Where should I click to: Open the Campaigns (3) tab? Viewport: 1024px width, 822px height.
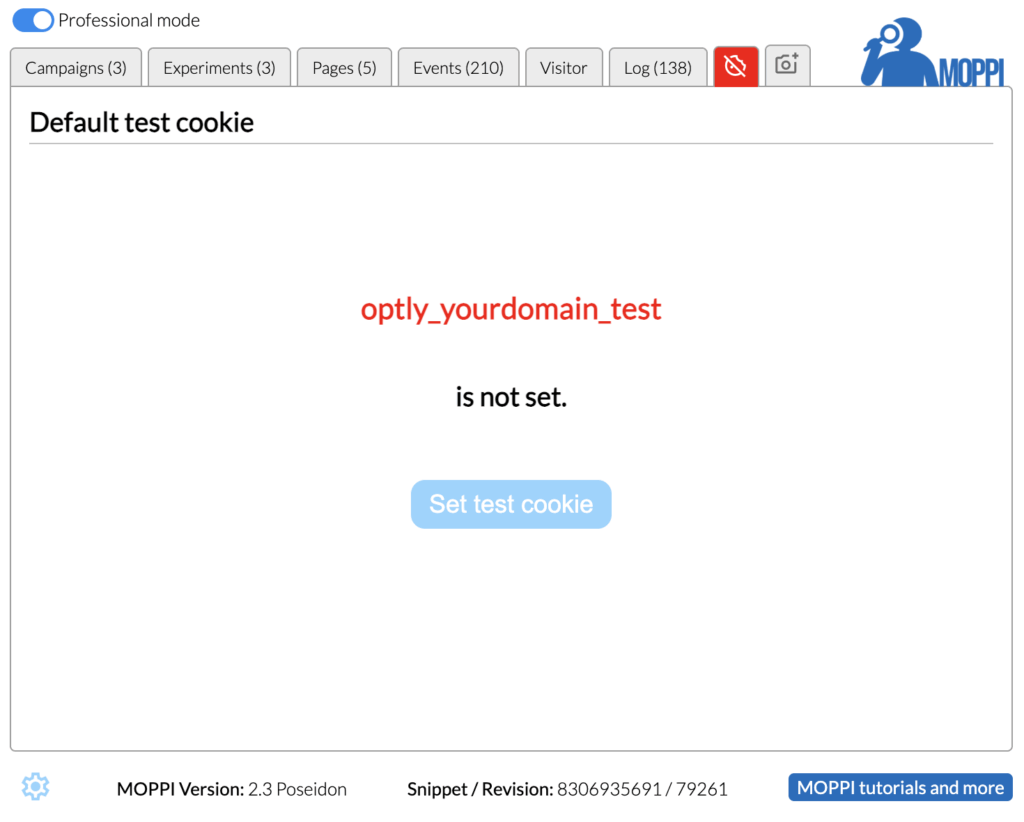pyautogui.click(x=76, y=67)
